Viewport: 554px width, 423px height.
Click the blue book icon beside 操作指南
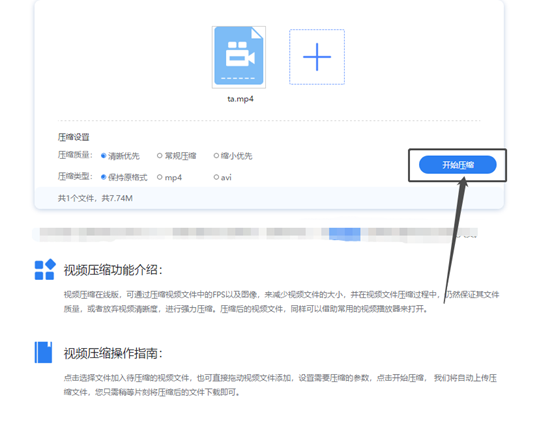tap(43, 352)
